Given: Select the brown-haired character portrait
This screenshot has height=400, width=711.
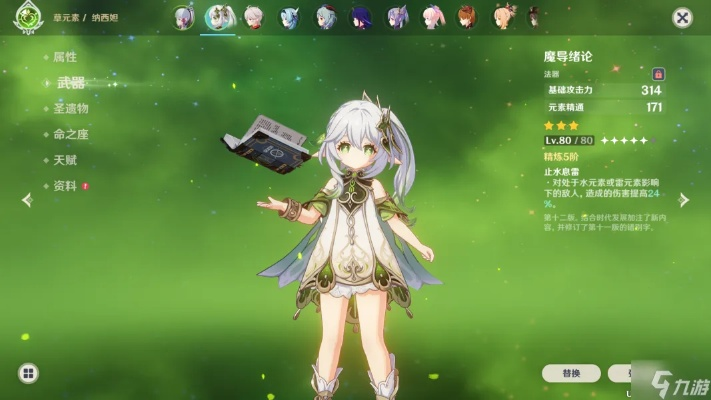Looking at the screenshot, I should click(467, 17).
